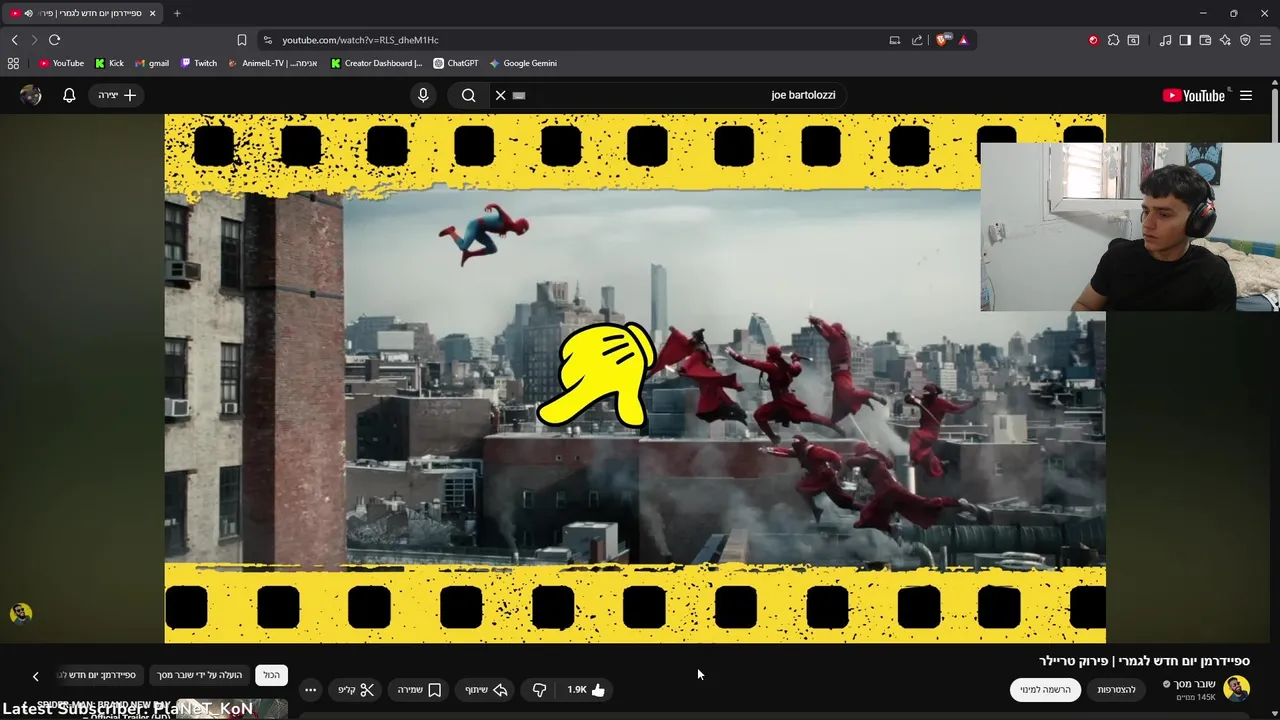This screenshot has height=720, width=1280.
Task: Open the ChatGPT bookmark
Action: click(x=456, y=63)
